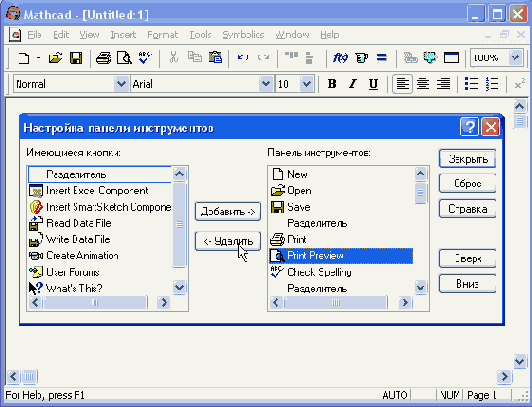The width and height of the screenshot is (532, 407).
Task: Open the Edit menu
Action: pos(61,35)
